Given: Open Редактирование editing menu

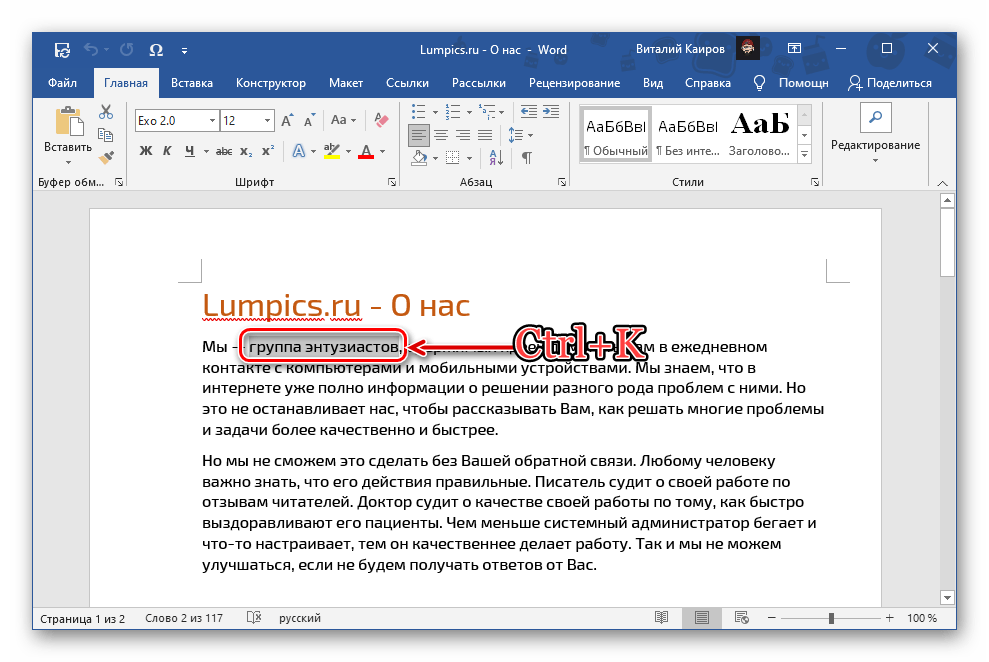Looking at the screenshot, I should click(x=875, y=135).
